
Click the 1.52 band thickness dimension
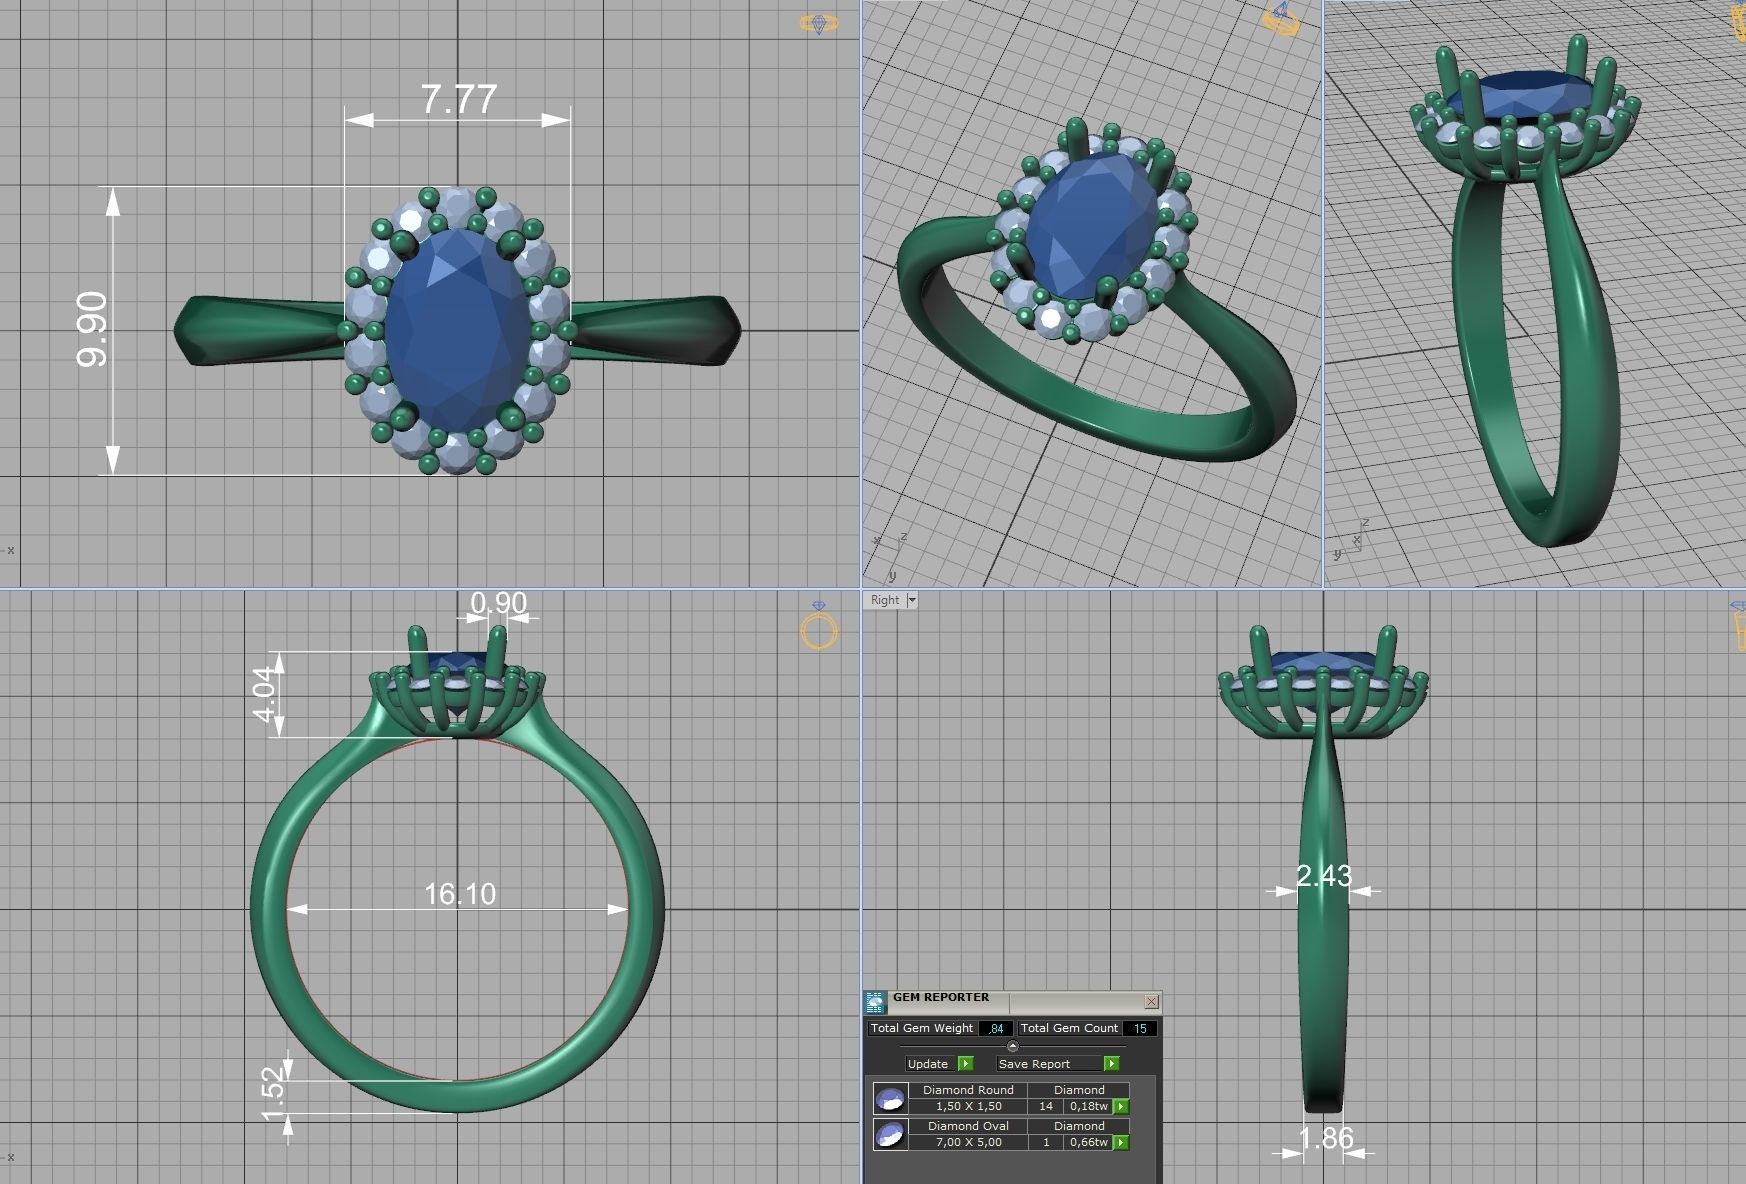click(x=272, y=1094)
